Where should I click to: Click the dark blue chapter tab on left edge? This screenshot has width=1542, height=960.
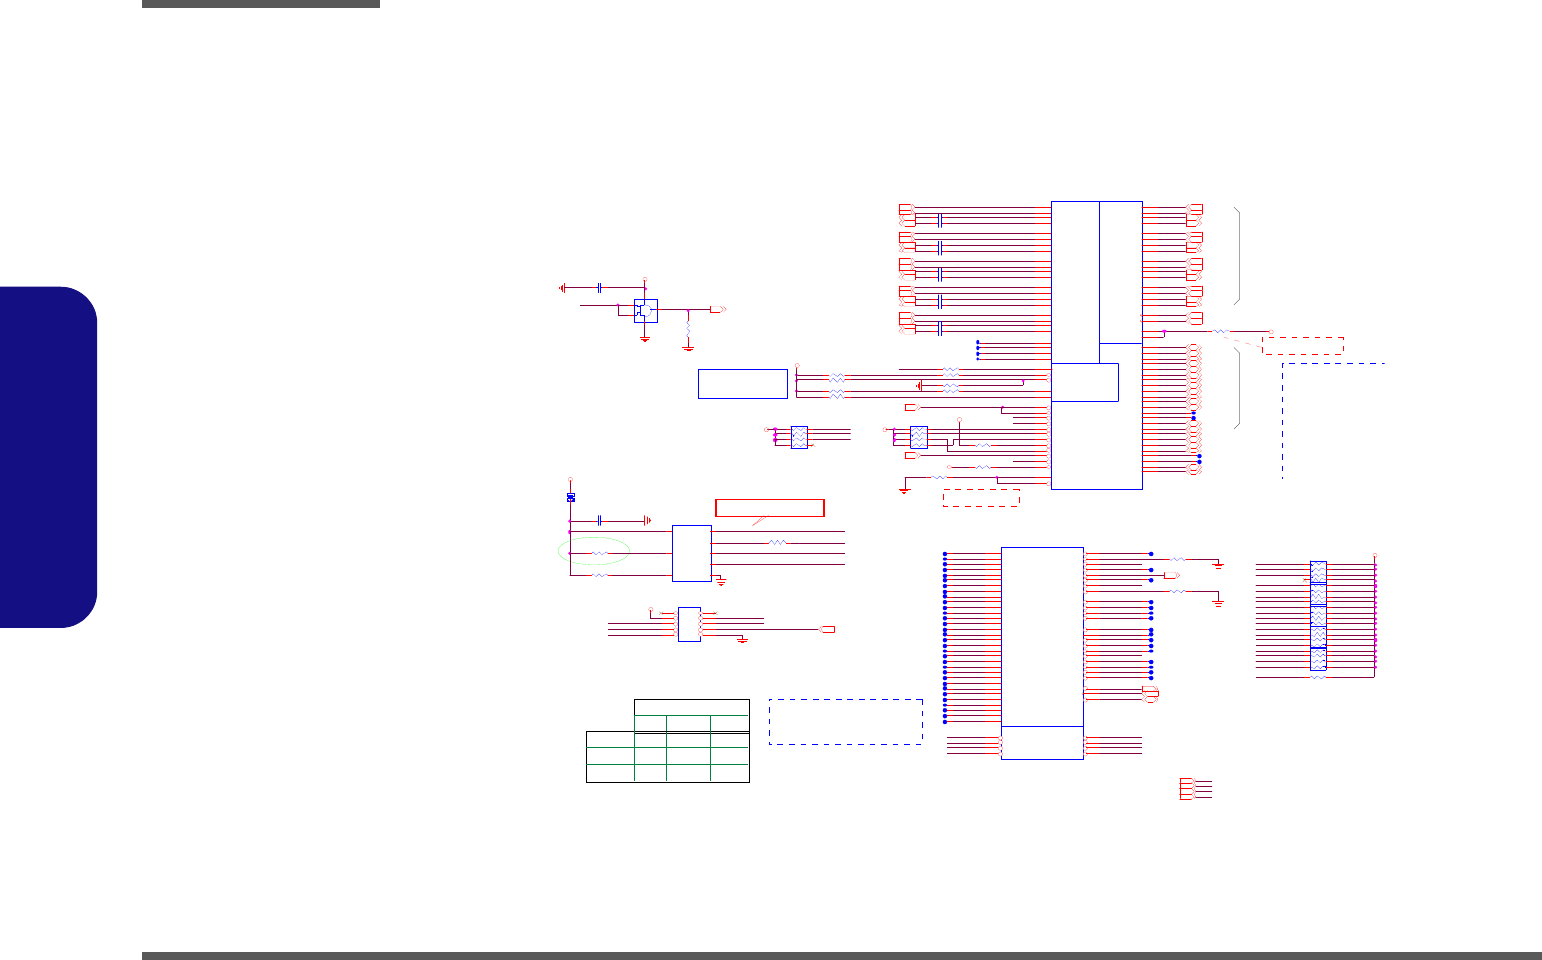click(48, 457)
